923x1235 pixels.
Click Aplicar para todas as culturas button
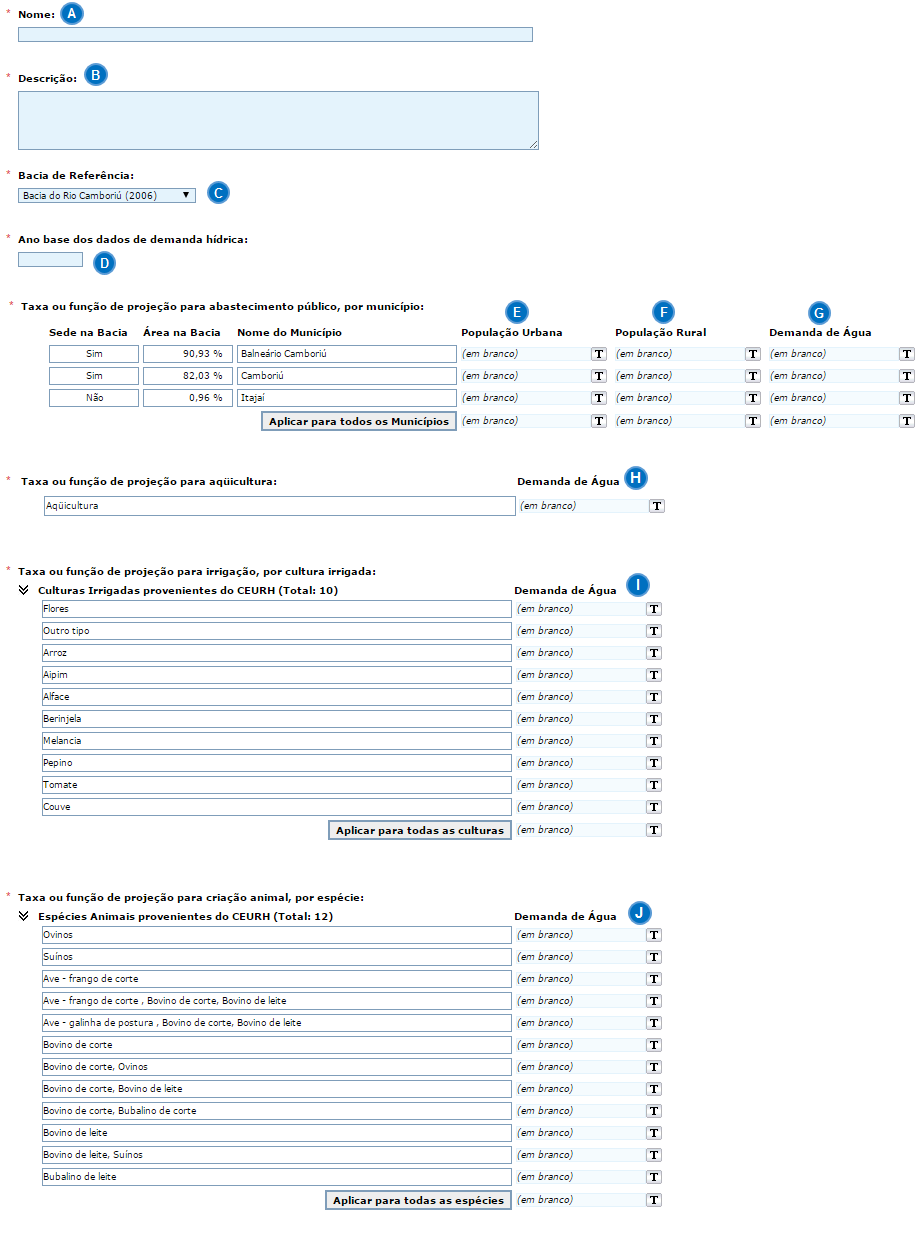(419, 830)
